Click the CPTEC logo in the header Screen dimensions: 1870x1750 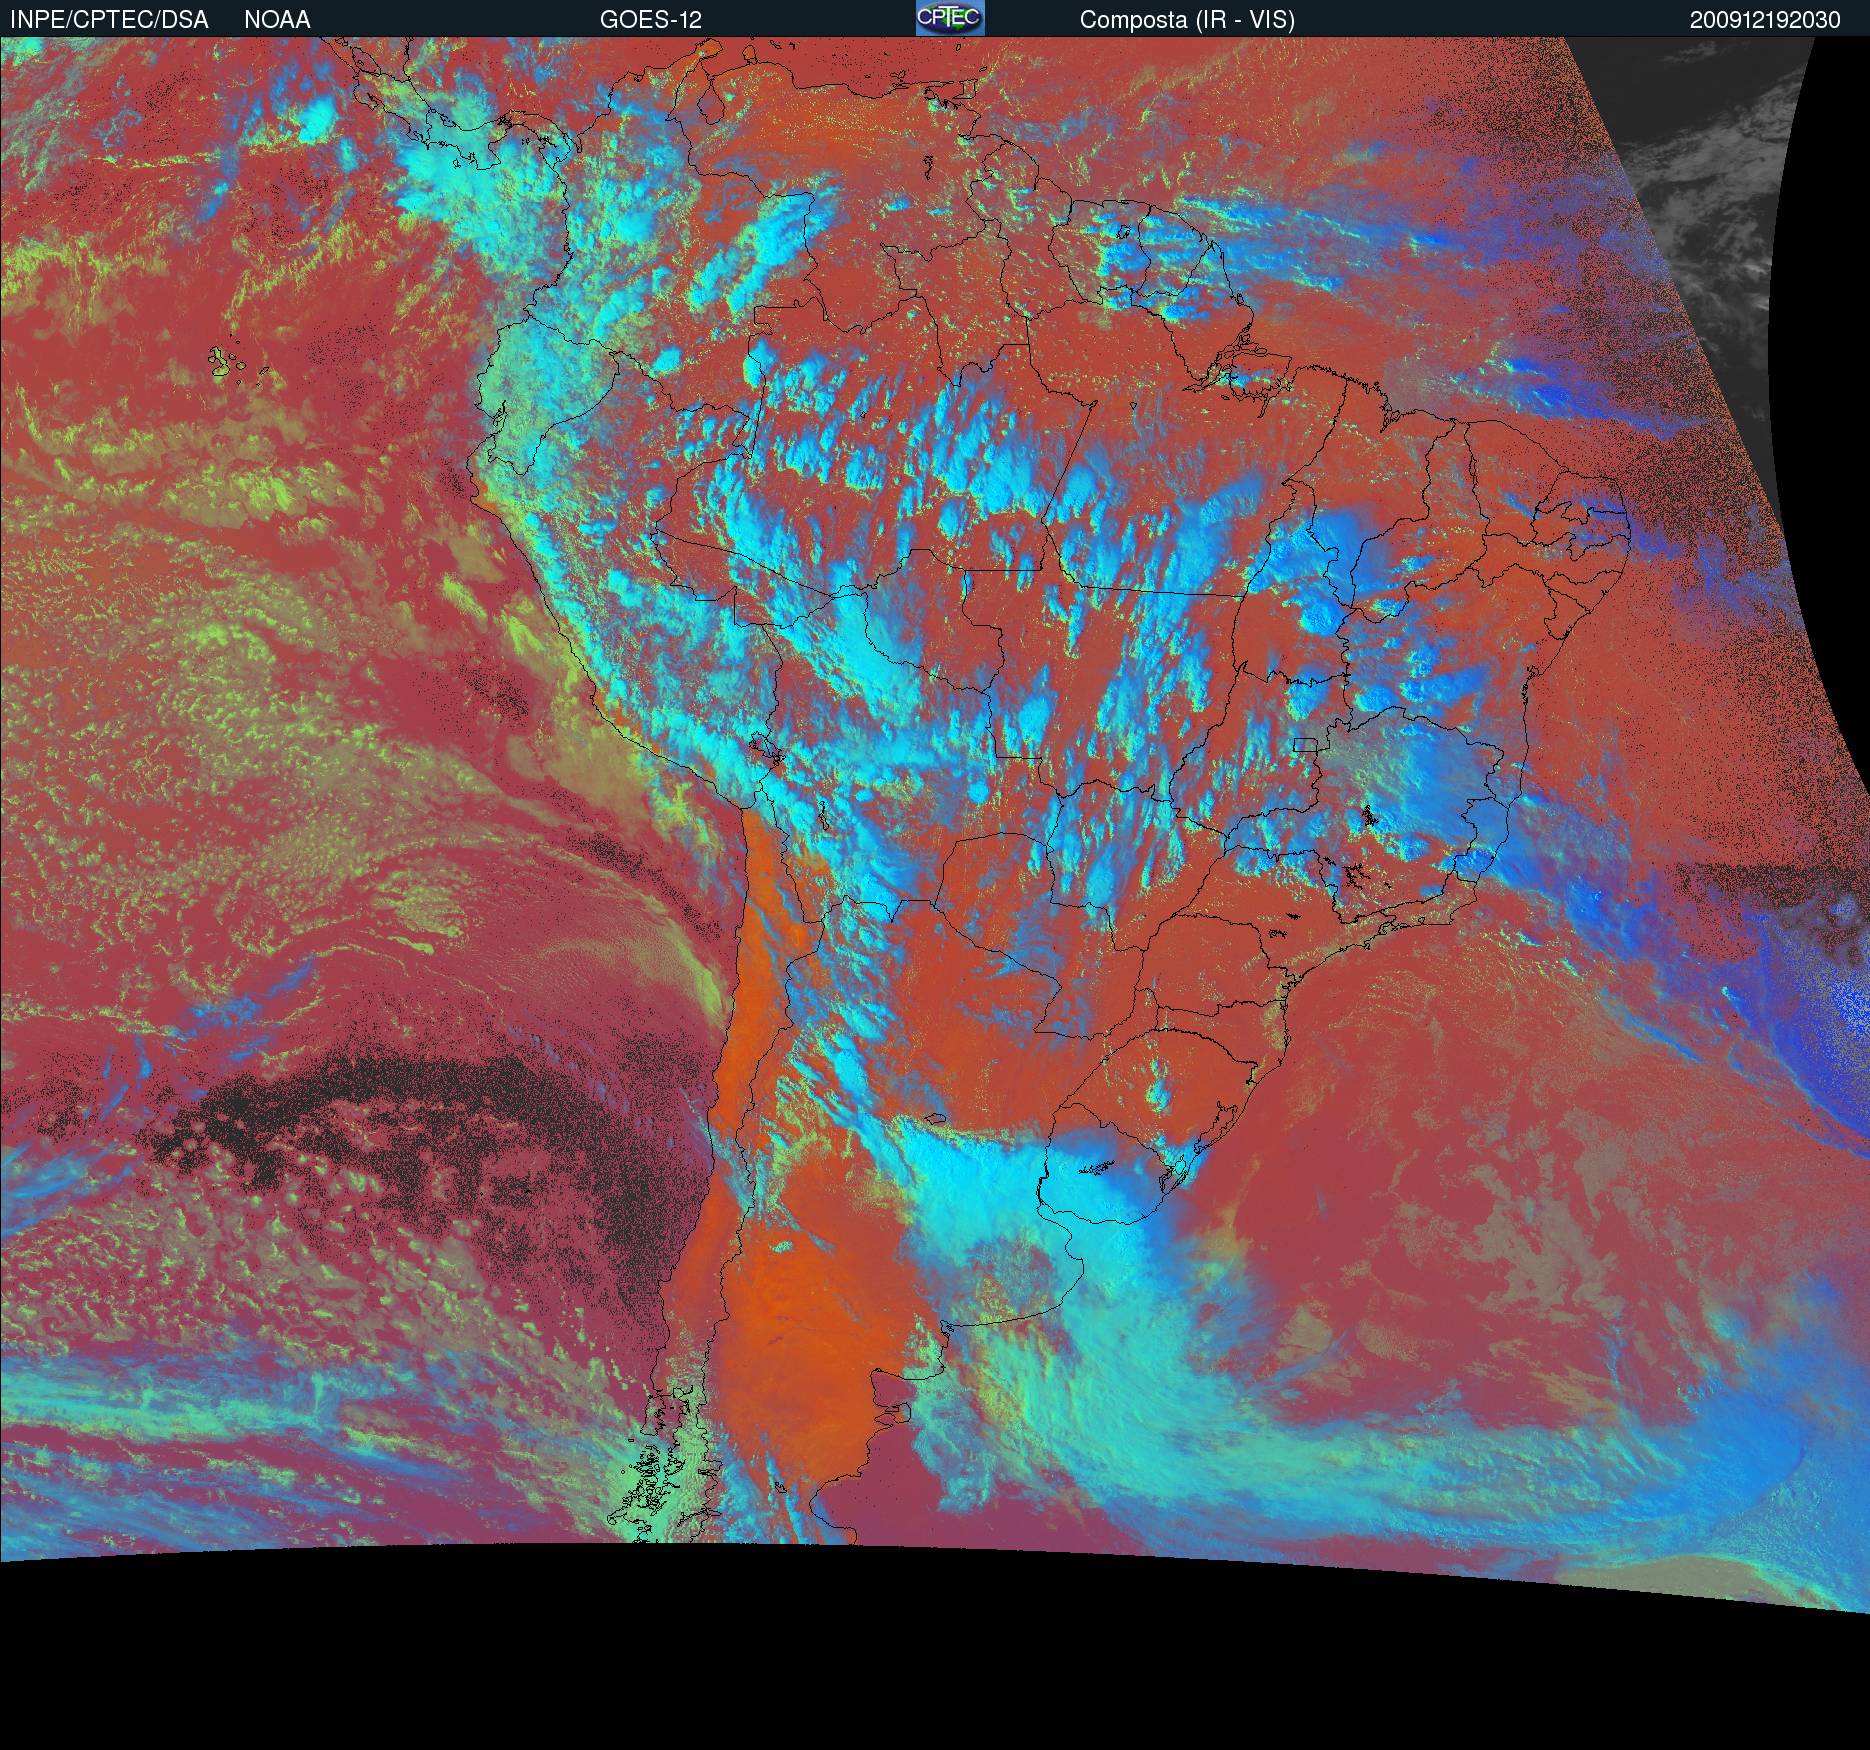949,18
